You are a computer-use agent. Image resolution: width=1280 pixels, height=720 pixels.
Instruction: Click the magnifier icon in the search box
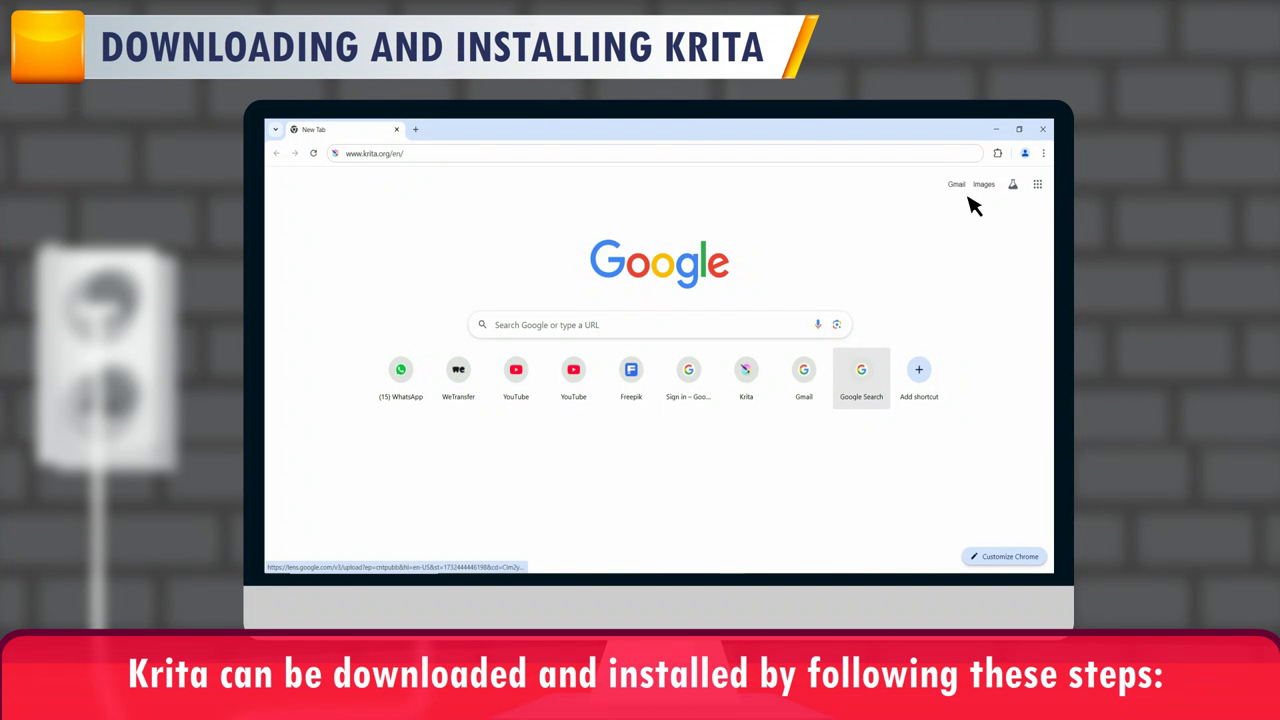click(x=482, y=325)
